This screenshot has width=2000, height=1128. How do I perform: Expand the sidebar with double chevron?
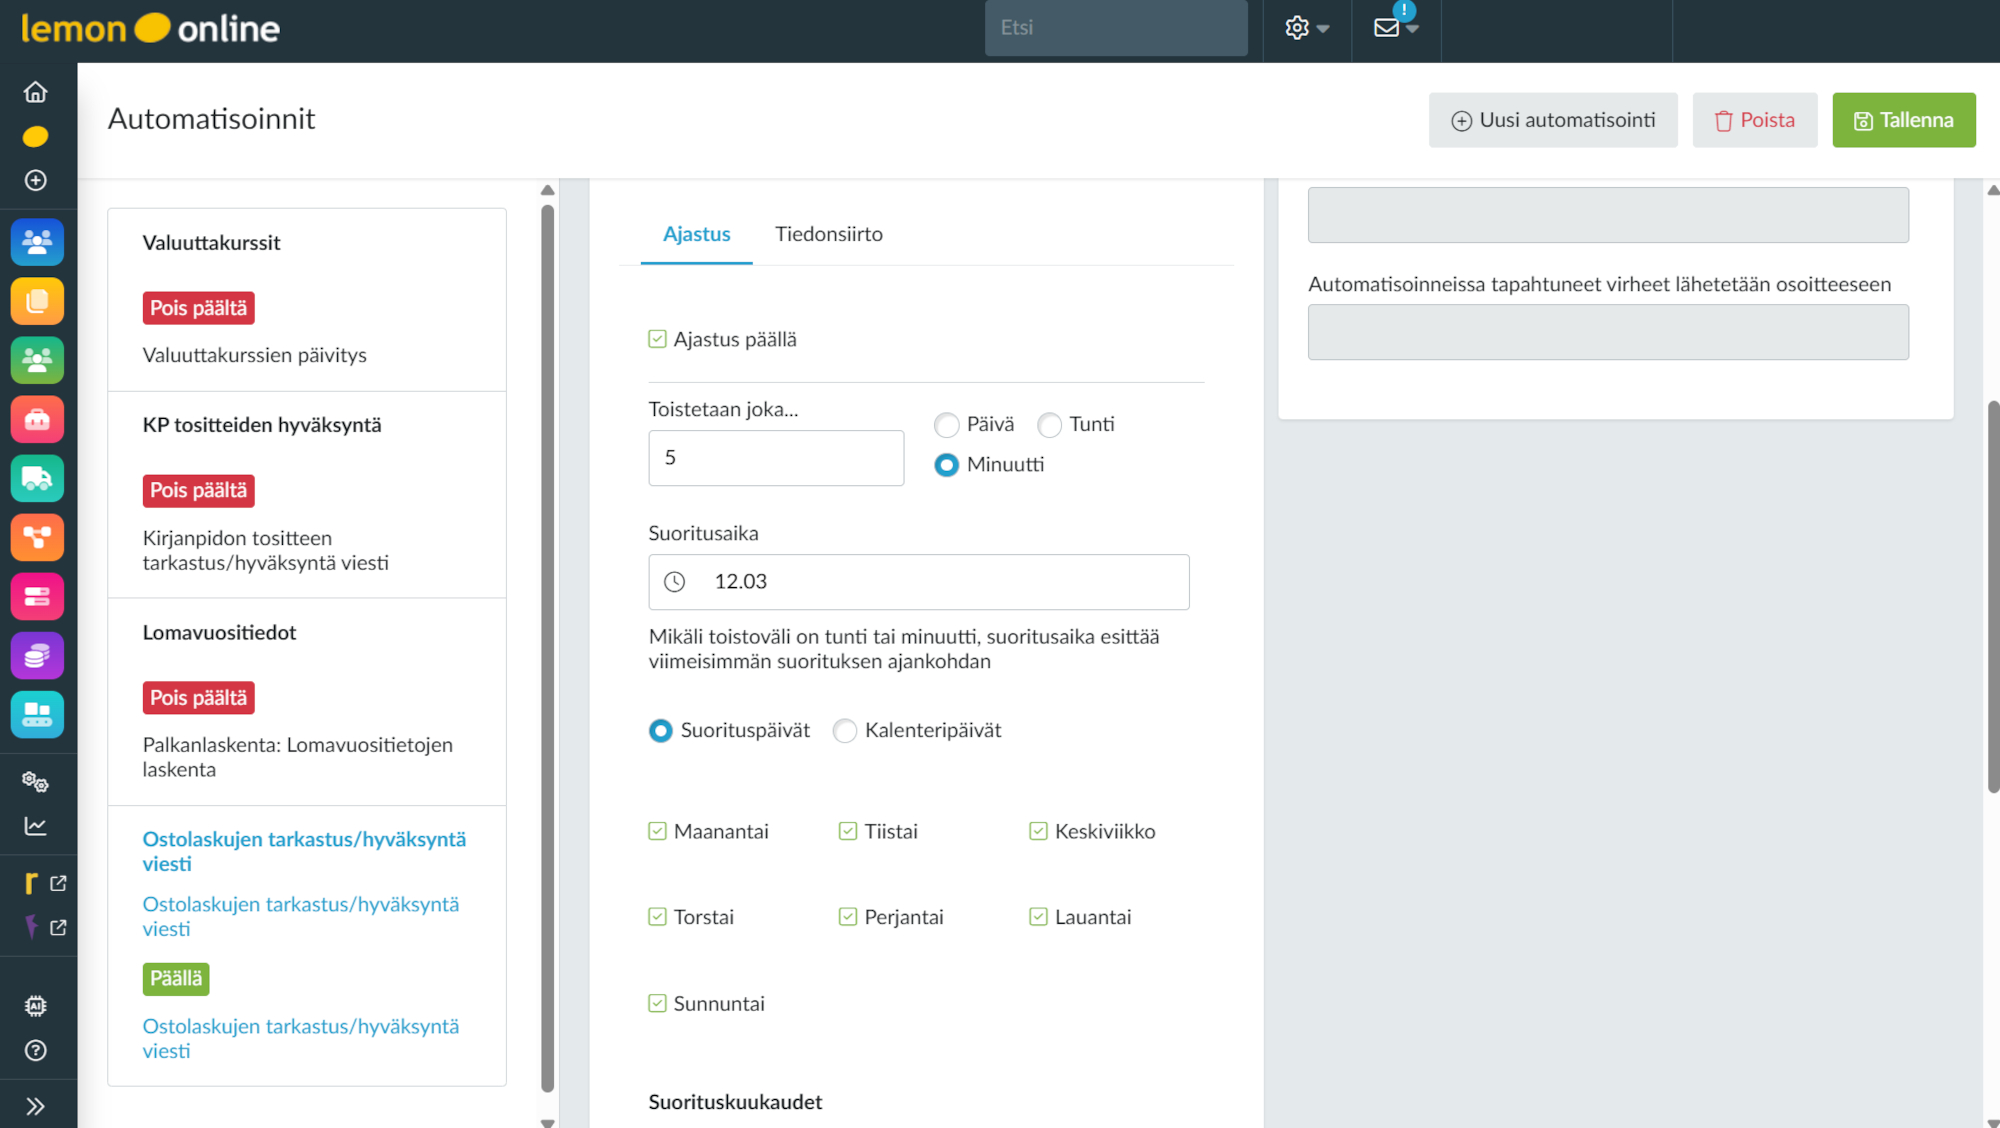click(x=36, y=1106)
